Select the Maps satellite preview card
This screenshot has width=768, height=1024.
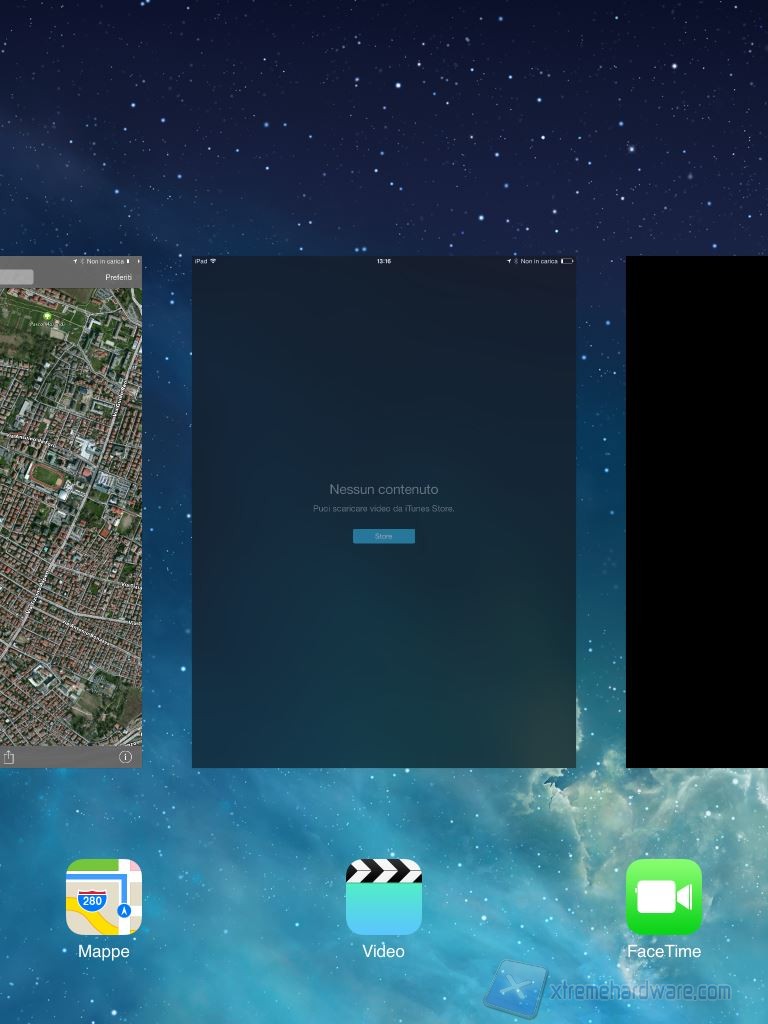click(70, 520)
